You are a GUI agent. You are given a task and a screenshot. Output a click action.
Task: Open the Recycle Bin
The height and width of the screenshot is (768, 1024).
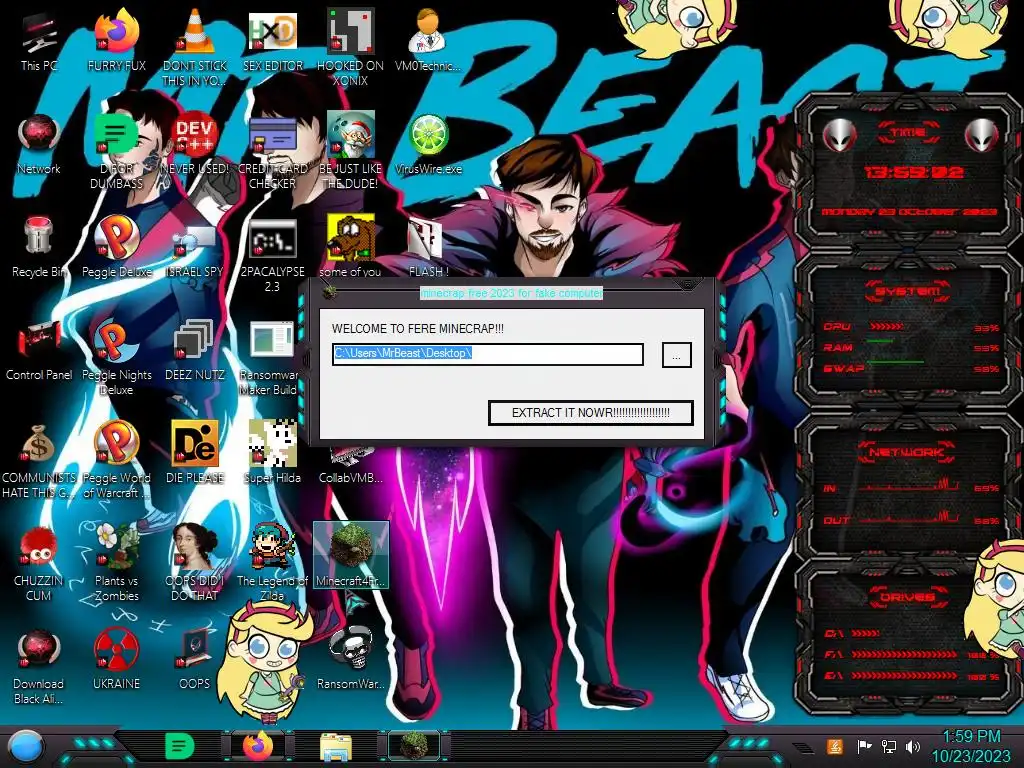point(39,247)
